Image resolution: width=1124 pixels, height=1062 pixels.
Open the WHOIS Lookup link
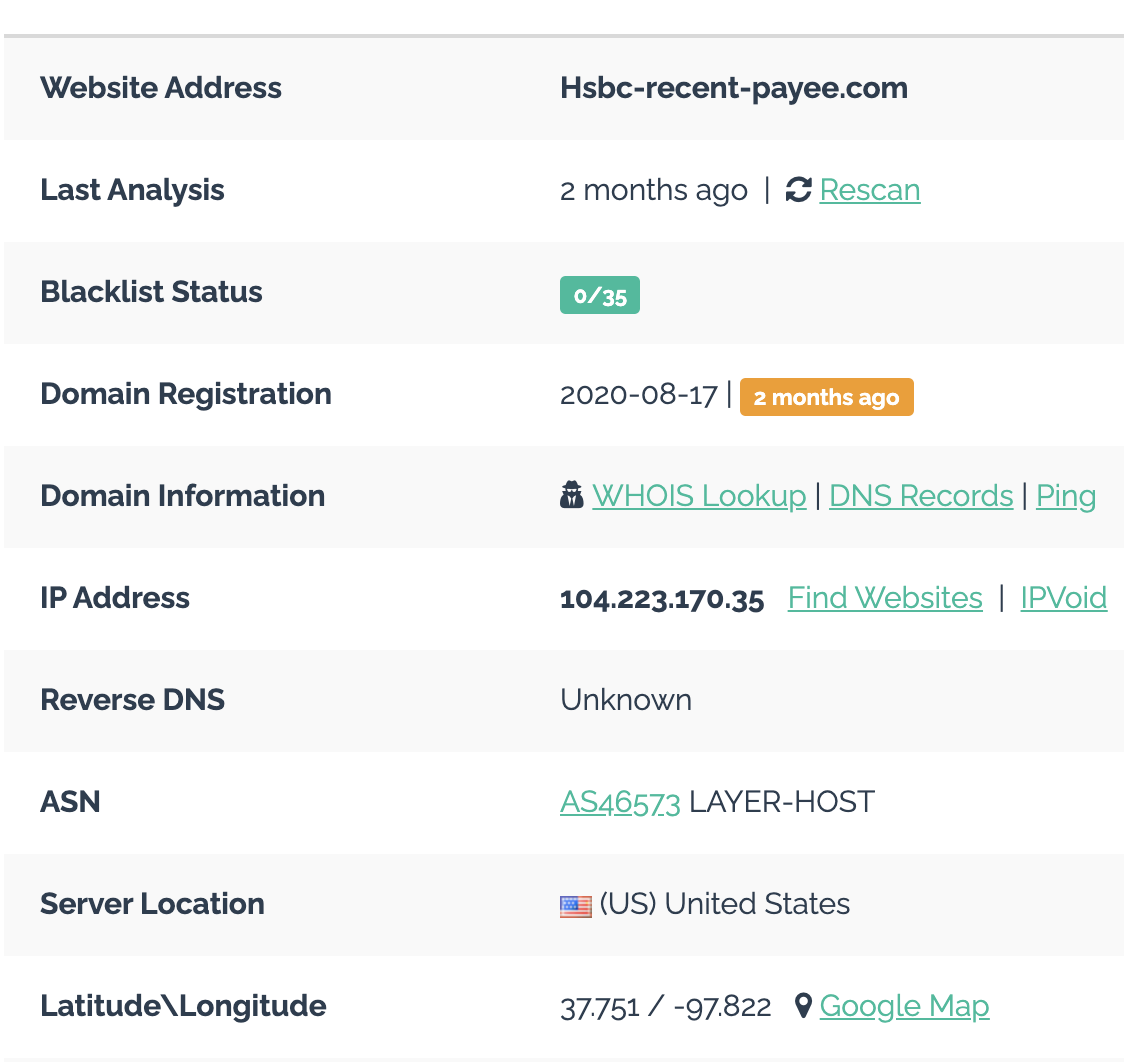point(699,496)
